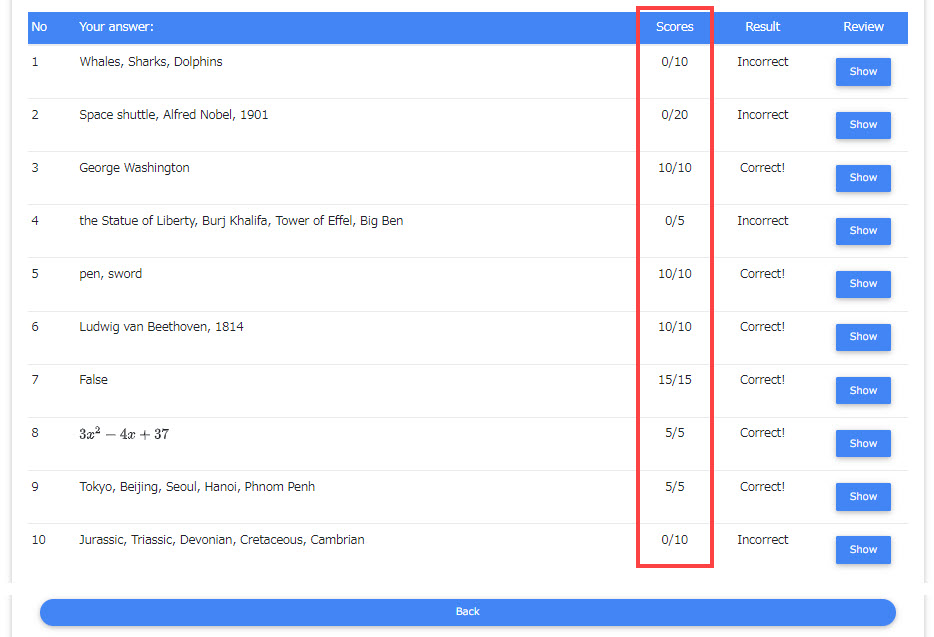Open review for Statue of Liberty answer

tap(862, 231)
